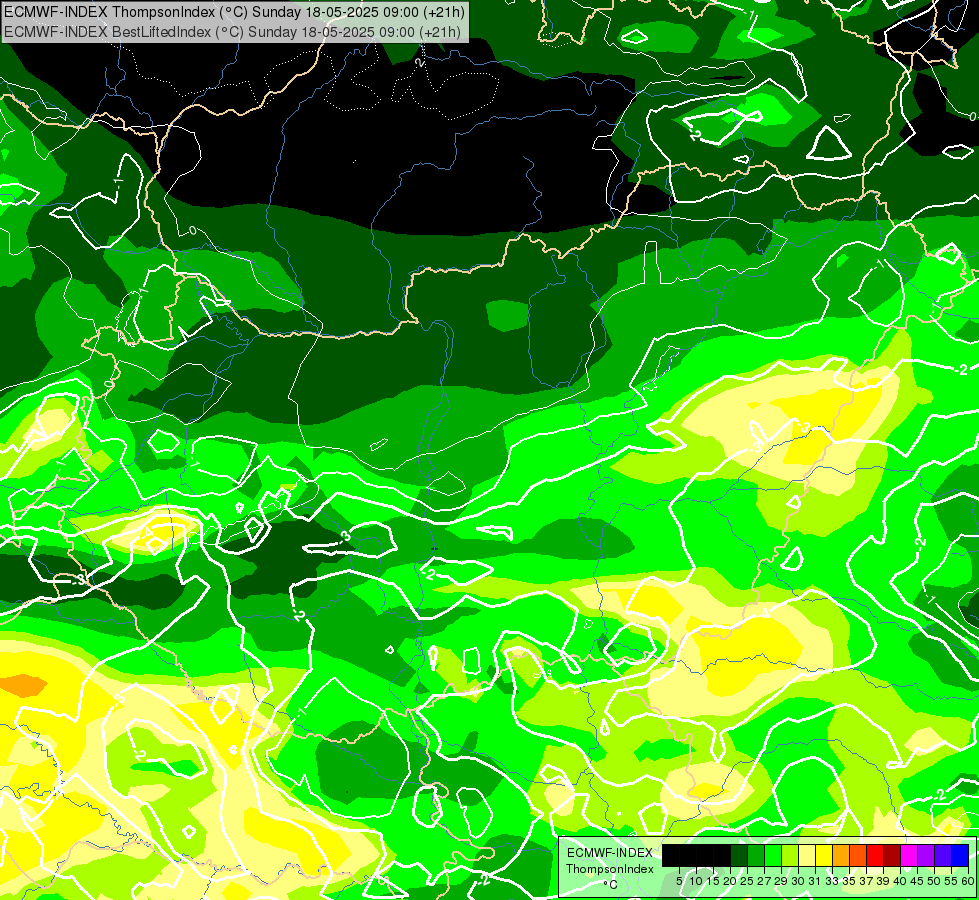Viewport: 979px width, 900px height.
Task: Click the medium green 25-27 legend swatch
Action: tap(755, 855)
